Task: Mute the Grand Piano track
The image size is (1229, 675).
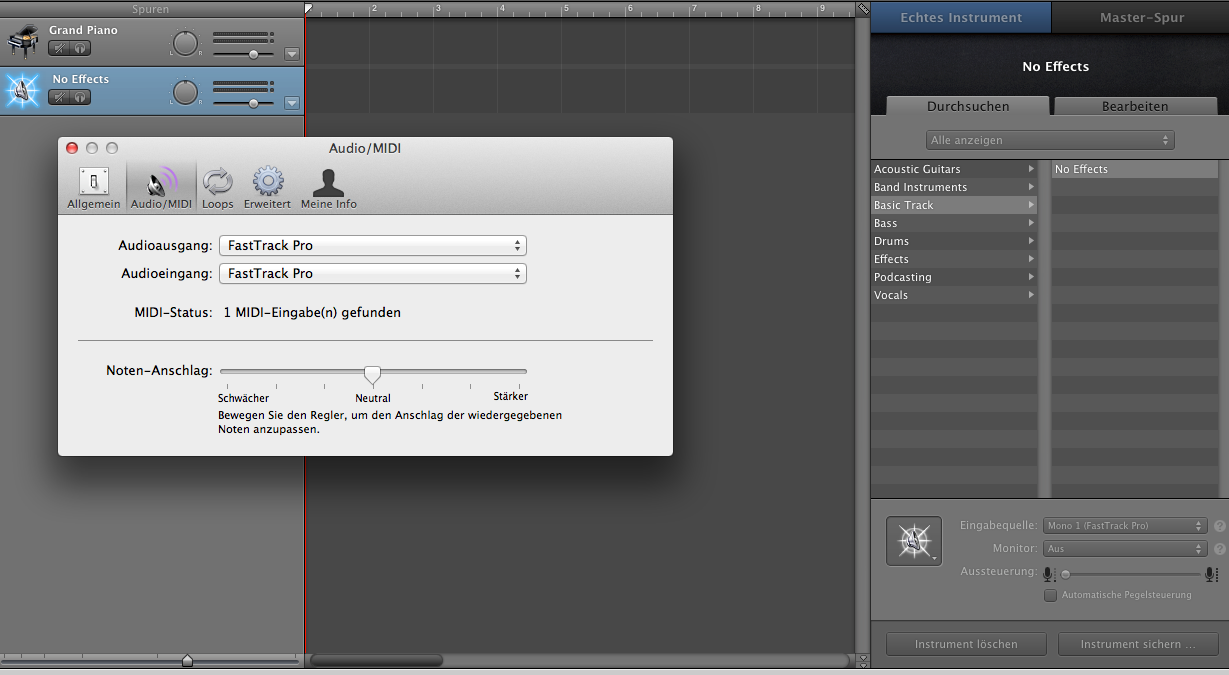Action: pyautogui.click(x=59, y=48)
